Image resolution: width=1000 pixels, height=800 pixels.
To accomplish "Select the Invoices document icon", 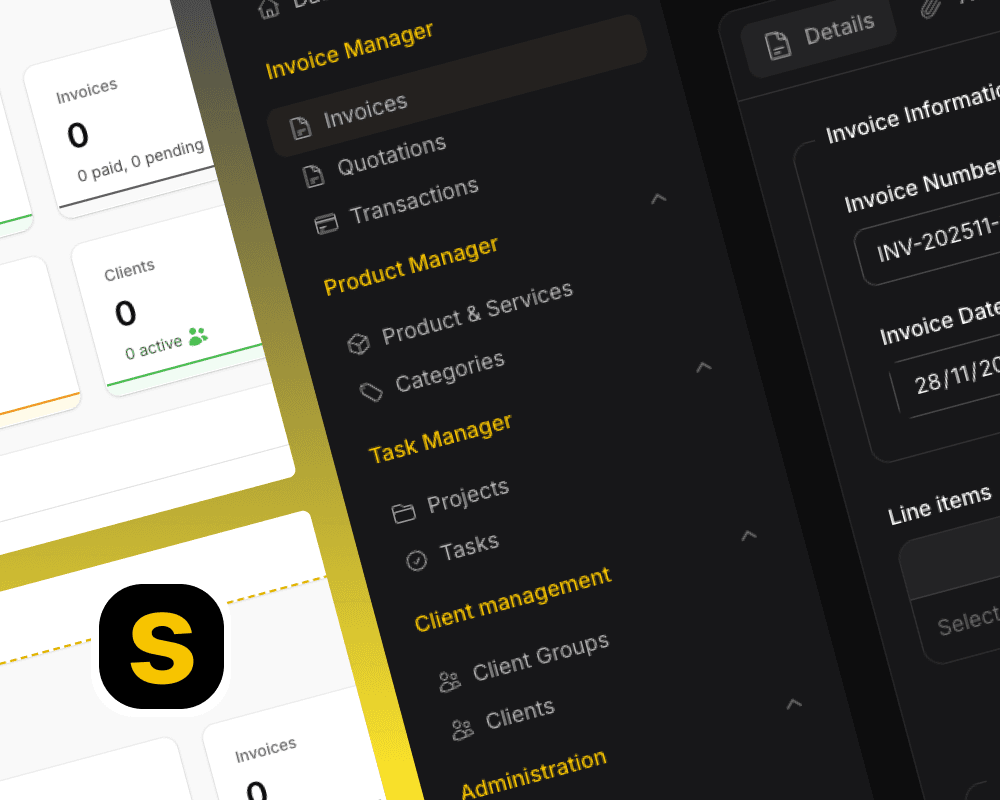I will (x=299, y=126).
